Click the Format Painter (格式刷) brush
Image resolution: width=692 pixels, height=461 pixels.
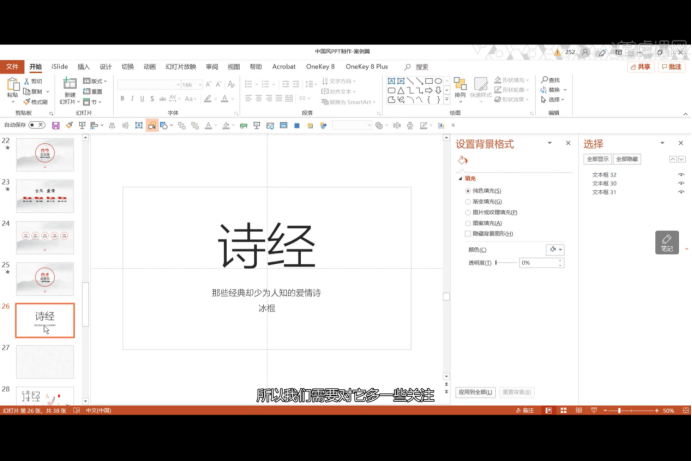point(27,102)
